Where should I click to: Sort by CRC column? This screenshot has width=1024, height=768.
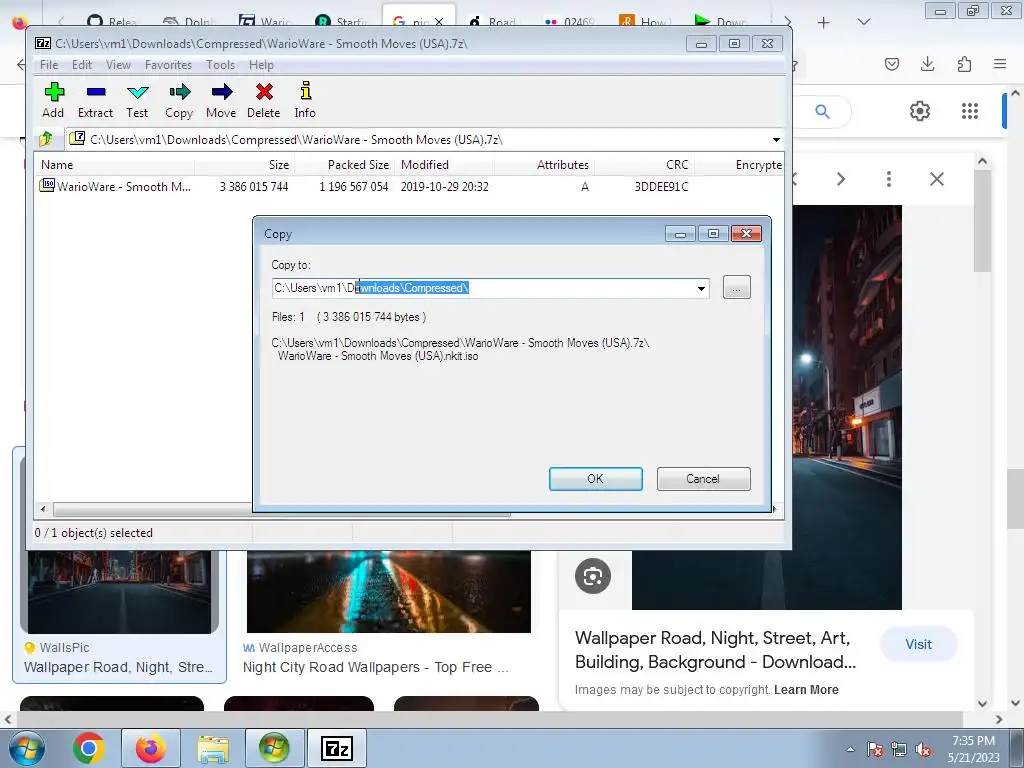643,165
